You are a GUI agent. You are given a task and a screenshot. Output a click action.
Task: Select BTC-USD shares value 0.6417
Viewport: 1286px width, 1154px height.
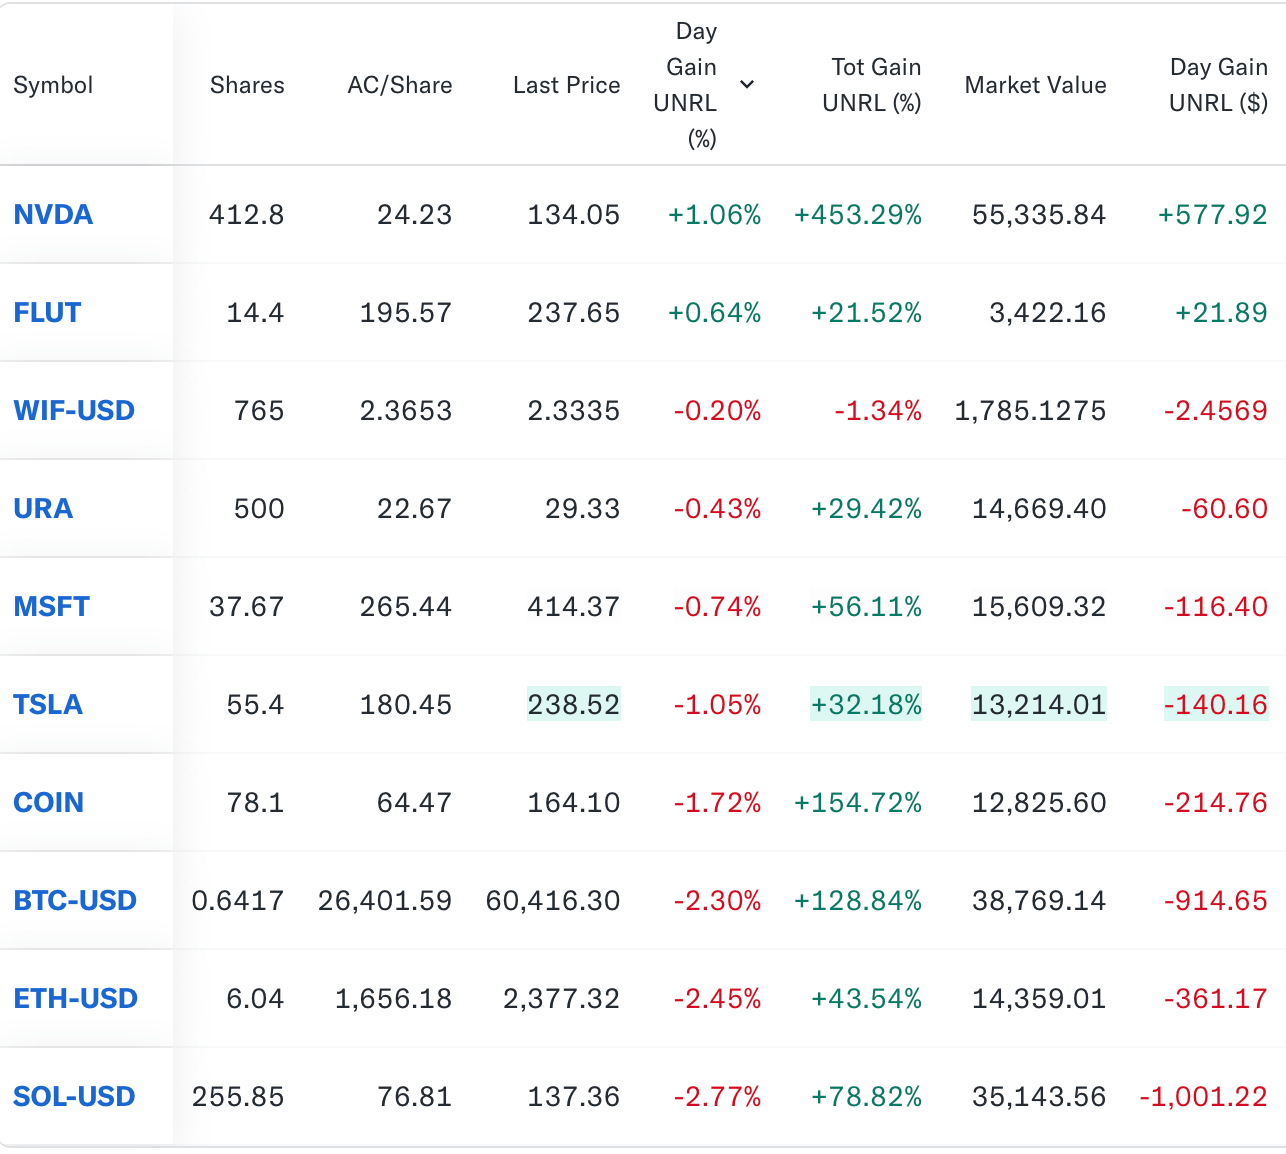238,901
